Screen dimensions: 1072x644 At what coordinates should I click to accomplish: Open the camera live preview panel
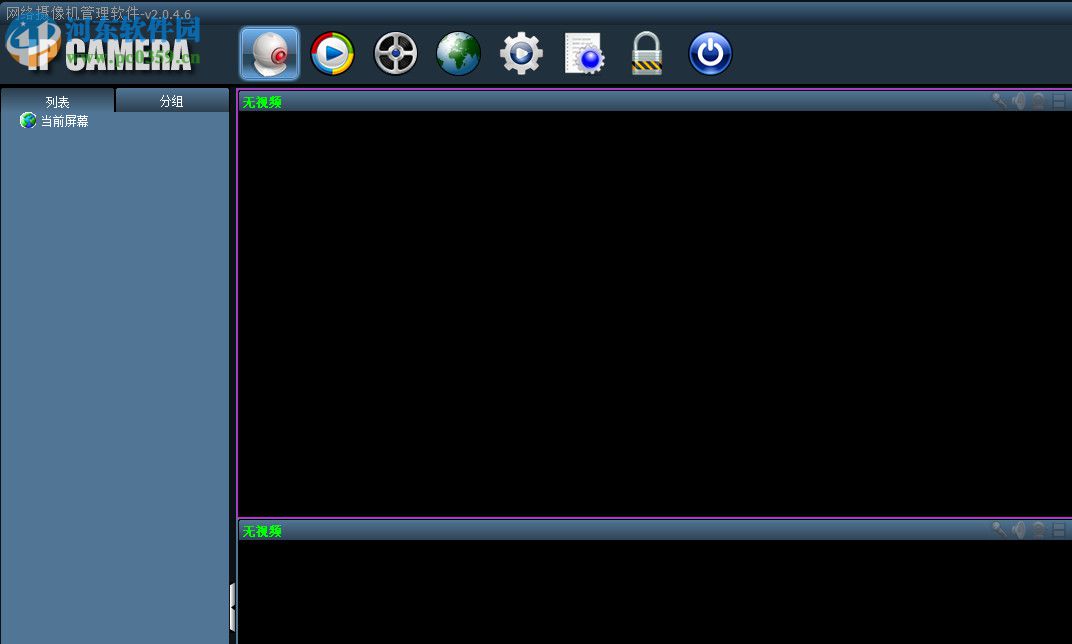pyautogui.click(x=268, y=52)
